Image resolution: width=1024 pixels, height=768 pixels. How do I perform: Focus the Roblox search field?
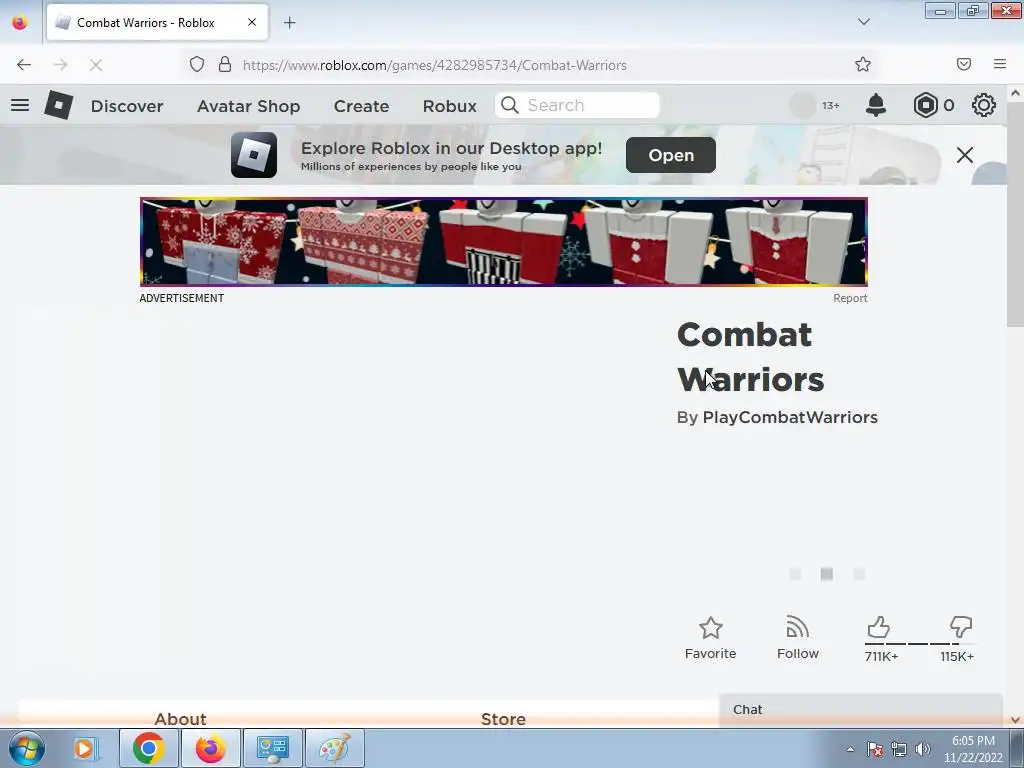pos(577,105)
